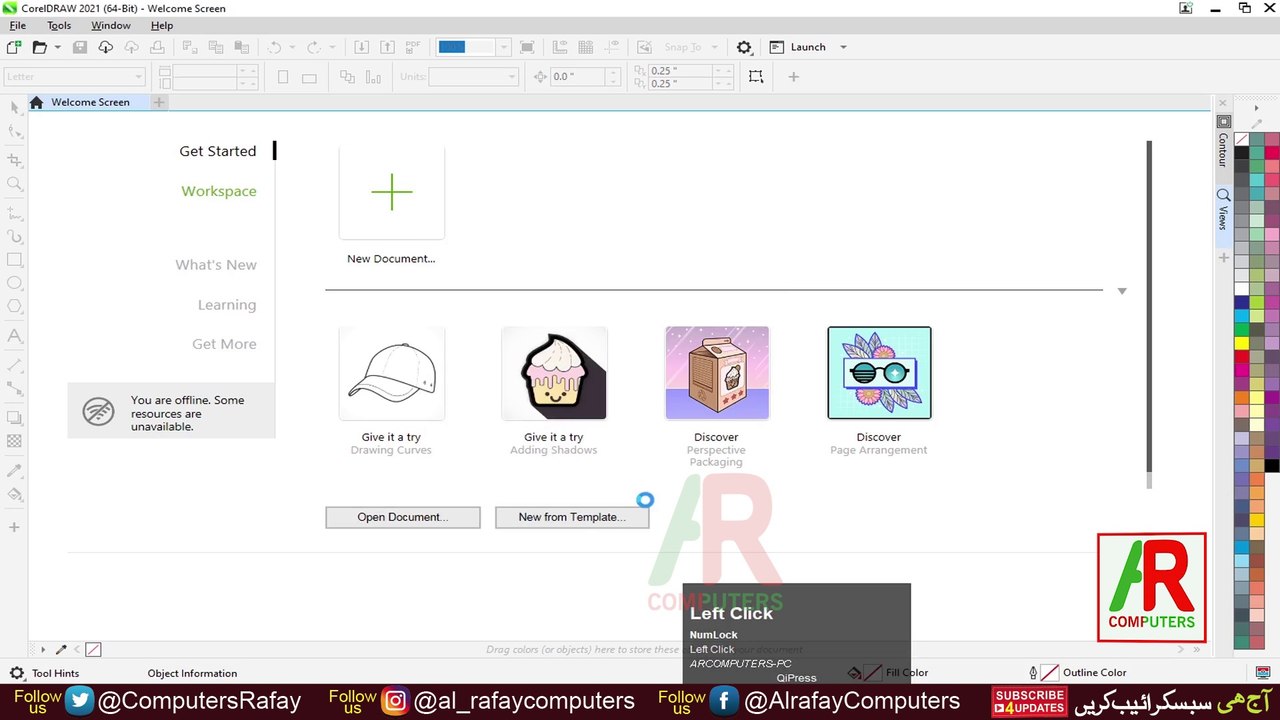Go to the Learning section
This screenshot has width=1280, height=720.
pyautogui.click(x=227, y=305)
